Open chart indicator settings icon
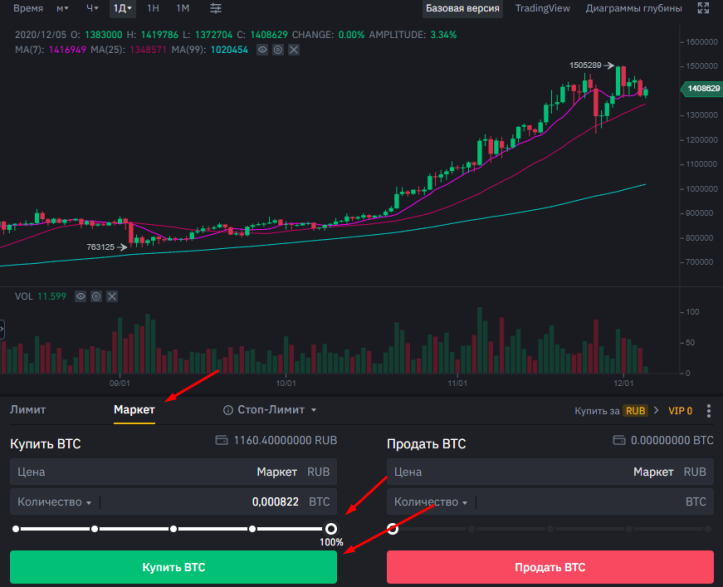This screenshot has height=587, width=723. tap(215, 8)
